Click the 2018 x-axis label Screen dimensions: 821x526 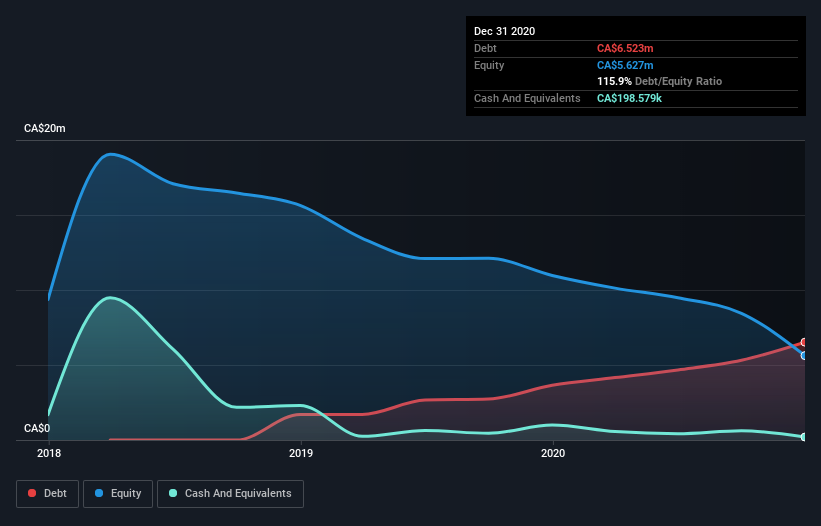click(49, 453)
